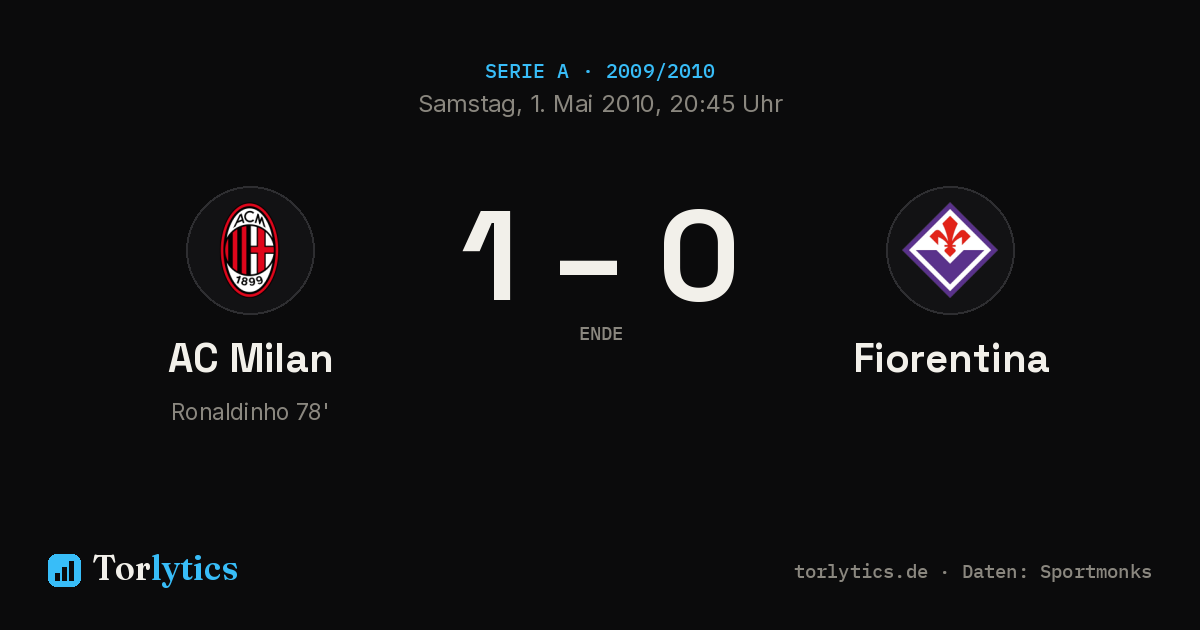The width and height of the screenshot is (1200, 630).
Task: Click the date Samstag, 1. Mai 2010
Action: (x=538, y=104)
